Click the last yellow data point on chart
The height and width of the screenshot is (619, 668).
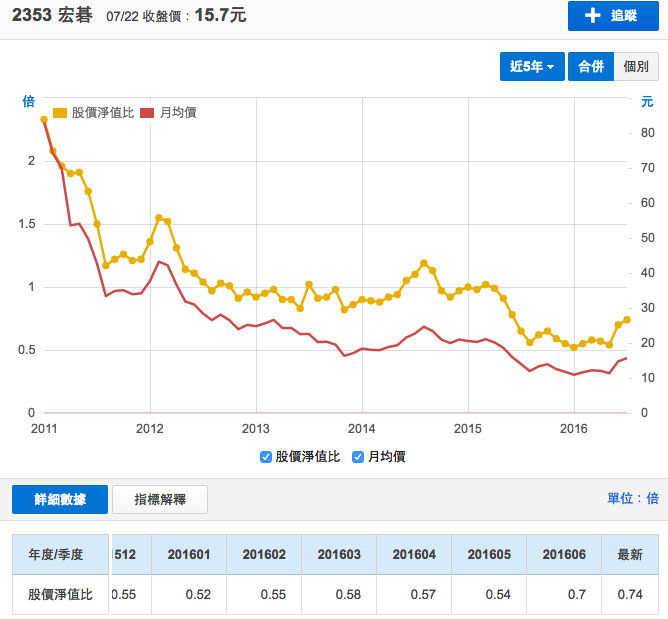[x=627, y=319]
